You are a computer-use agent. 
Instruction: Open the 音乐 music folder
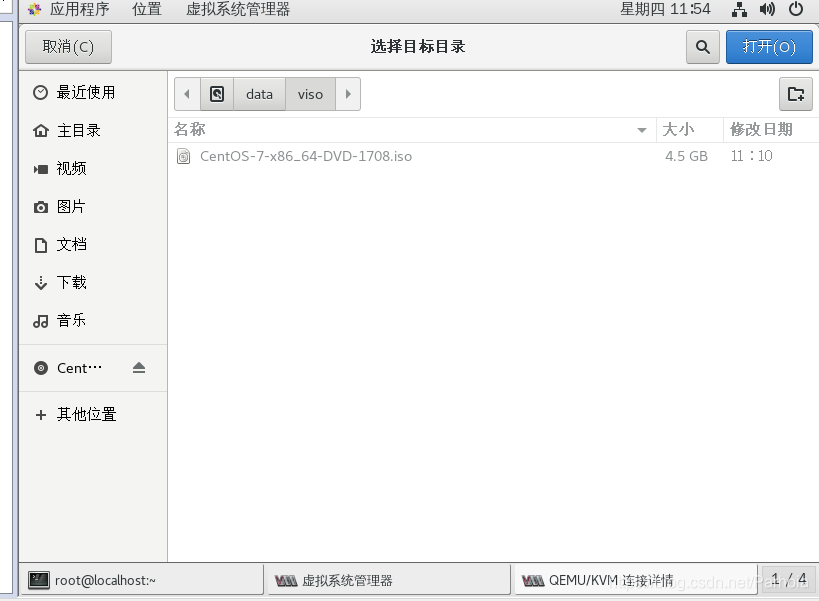point(93,321)
